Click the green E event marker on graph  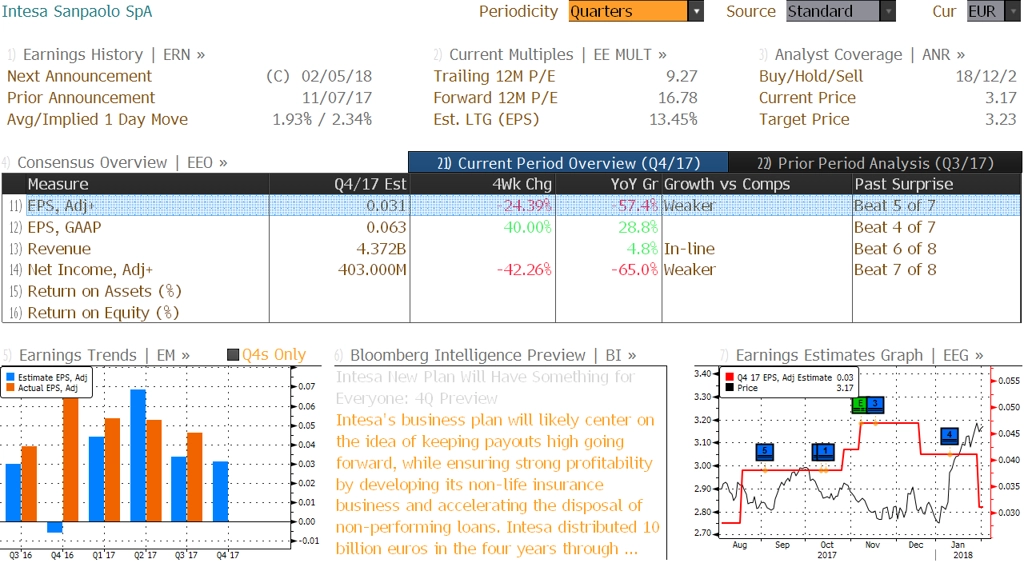[860, 405]
